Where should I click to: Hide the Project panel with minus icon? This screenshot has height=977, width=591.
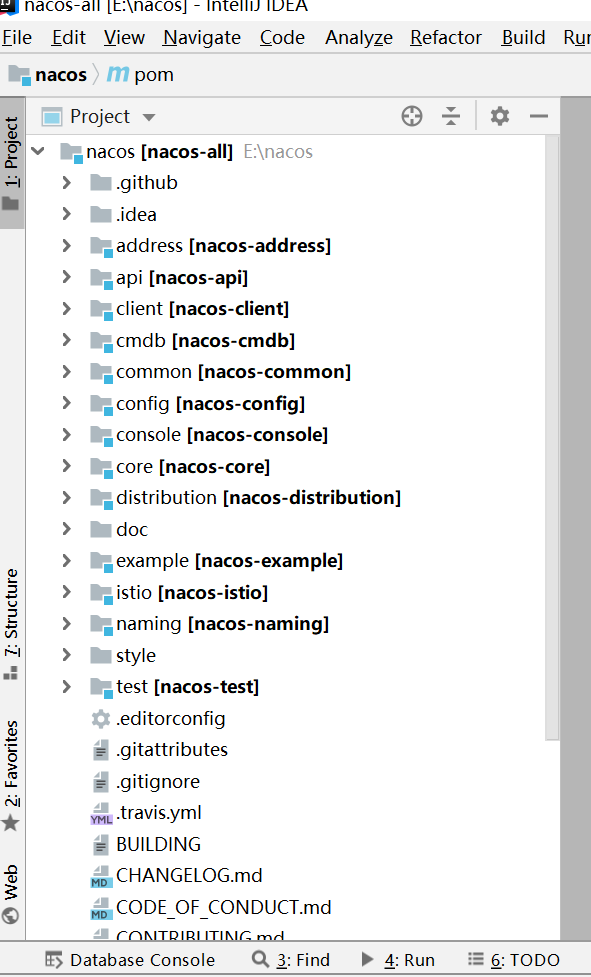tap(539, 117)
